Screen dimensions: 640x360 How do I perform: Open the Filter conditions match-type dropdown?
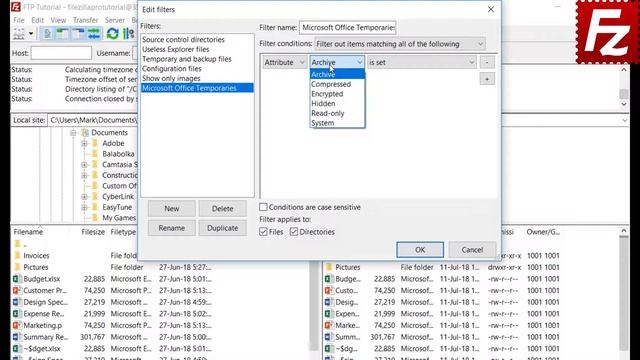(x=400, y=44)
